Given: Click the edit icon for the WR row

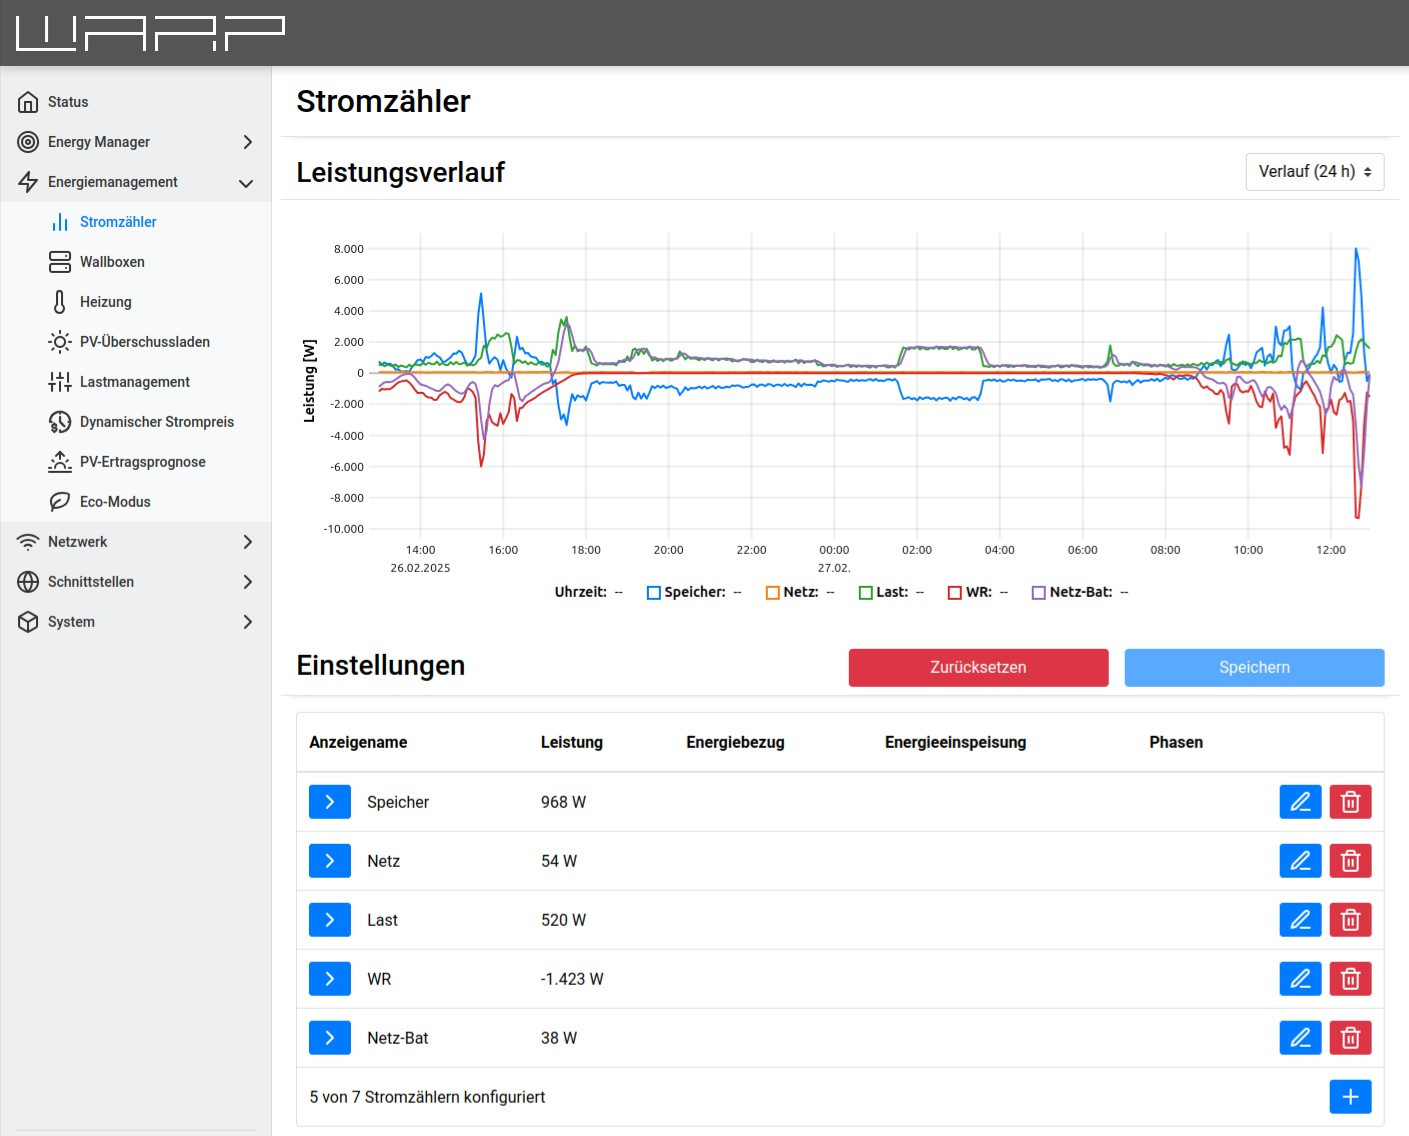Looking at the screenshot, I should pos(1300,979).
